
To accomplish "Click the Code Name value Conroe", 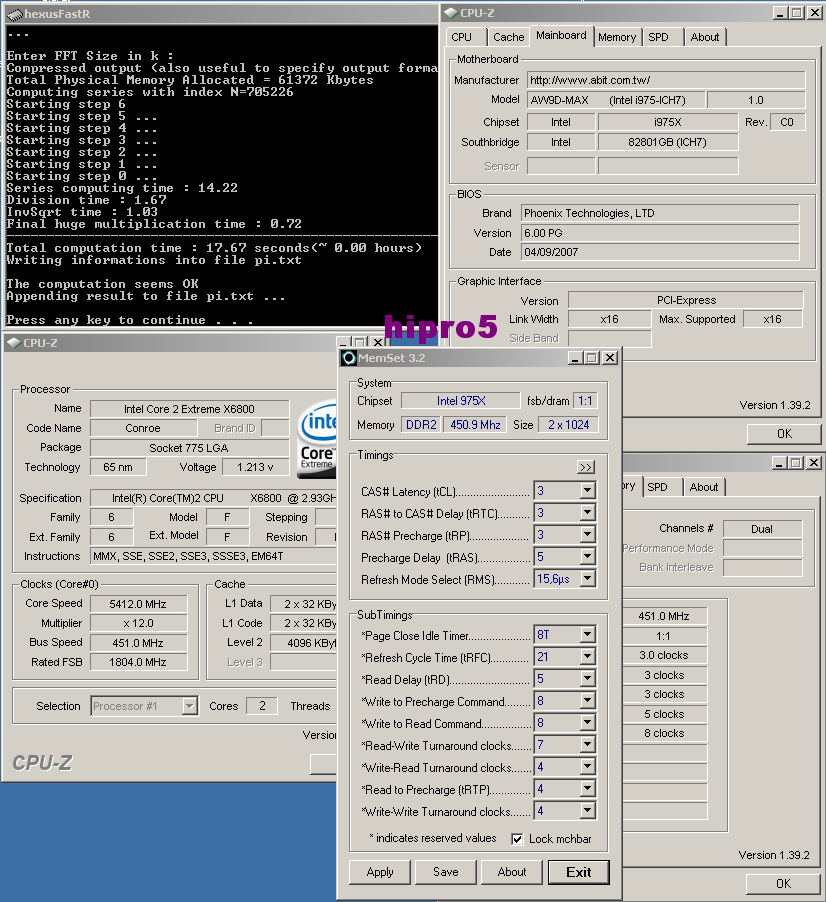I will [x=143, y=428].
